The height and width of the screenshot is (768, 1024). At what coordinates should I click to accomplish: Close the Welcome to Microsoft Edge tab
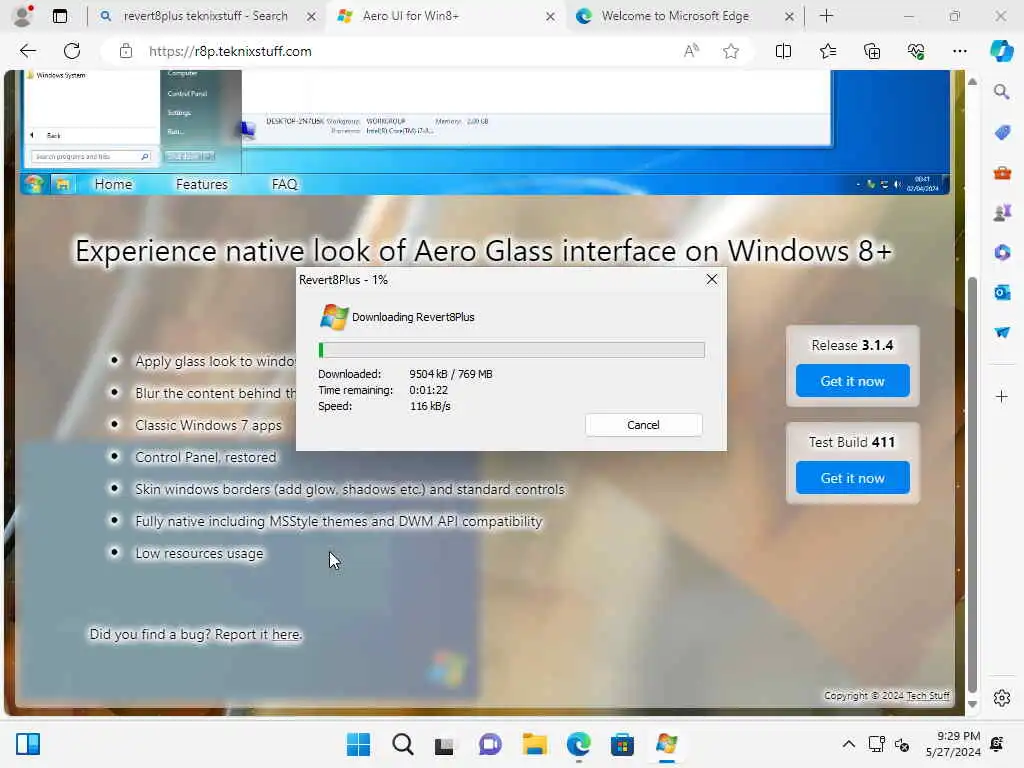click(x=789, y=16)
